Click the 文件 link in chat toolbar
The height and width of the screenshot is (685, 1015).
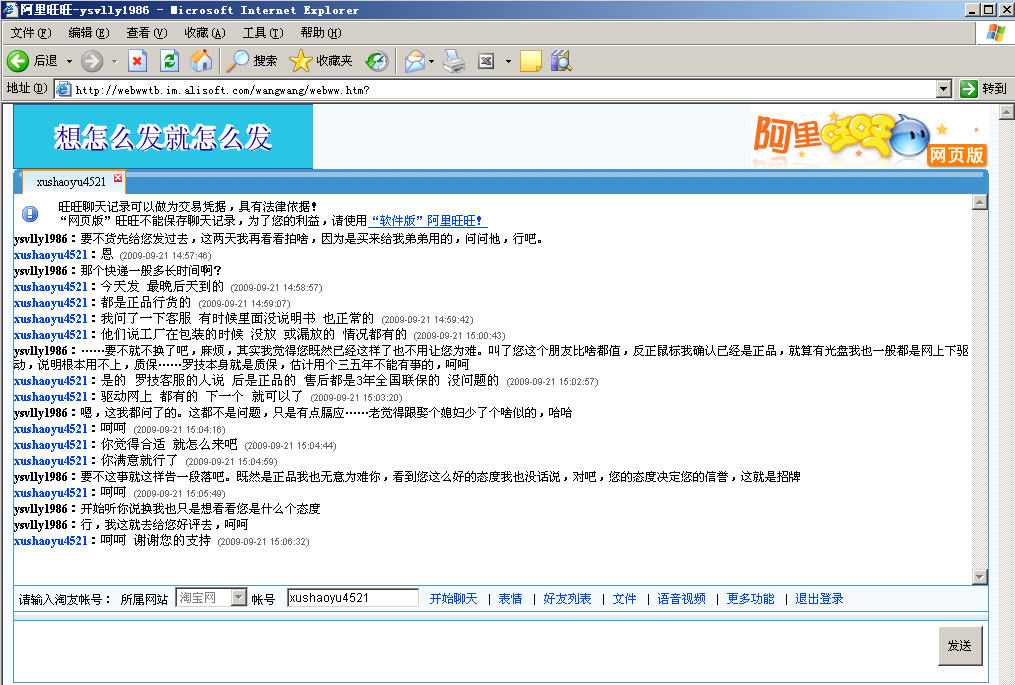tap(624, 599)
